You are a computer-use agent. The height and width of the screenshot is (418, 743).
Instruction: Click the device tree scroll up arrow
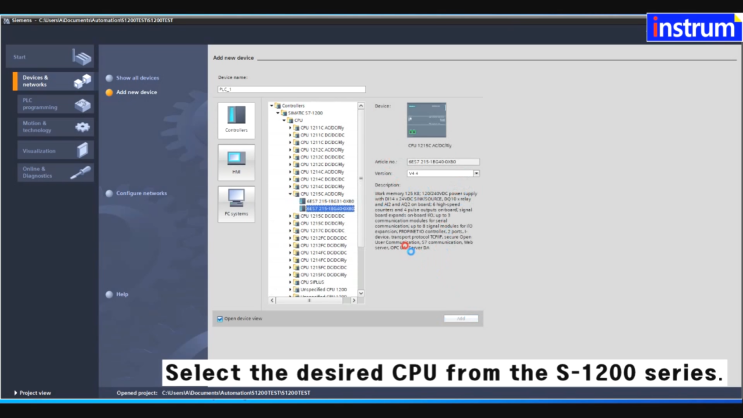point(361,106)
